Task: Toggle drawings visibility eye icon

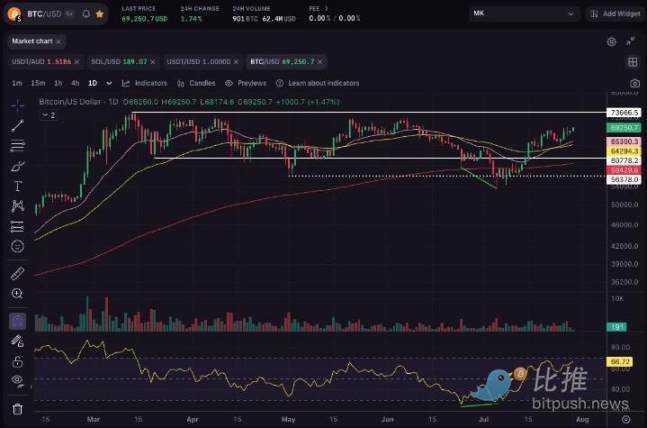Action: 17,380
